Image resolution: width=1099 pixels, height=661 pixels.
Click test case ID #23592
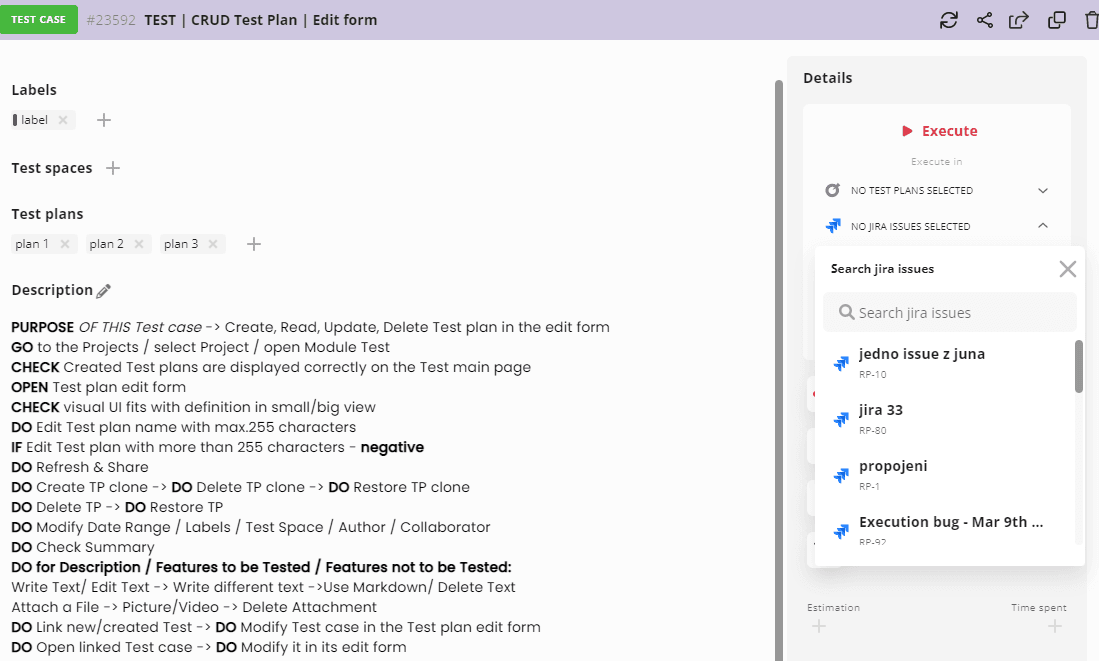point(111,20)
